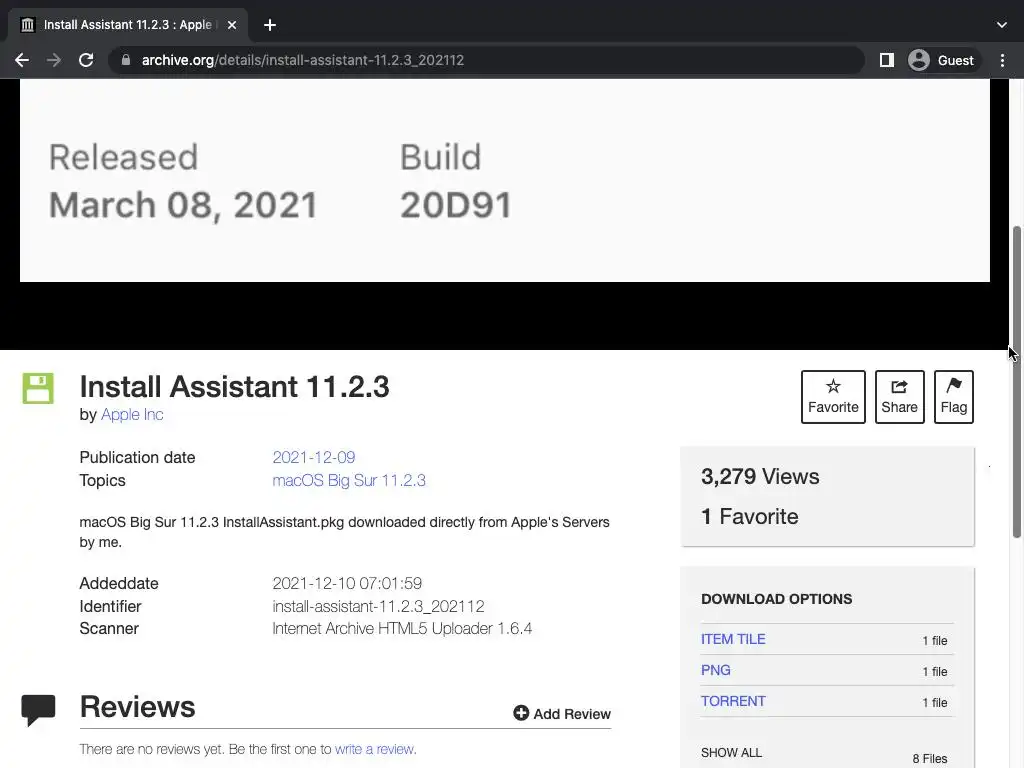1024x768 pixels.
Task: Click the preview image showing Build 20D91
Action: [504, 181]
